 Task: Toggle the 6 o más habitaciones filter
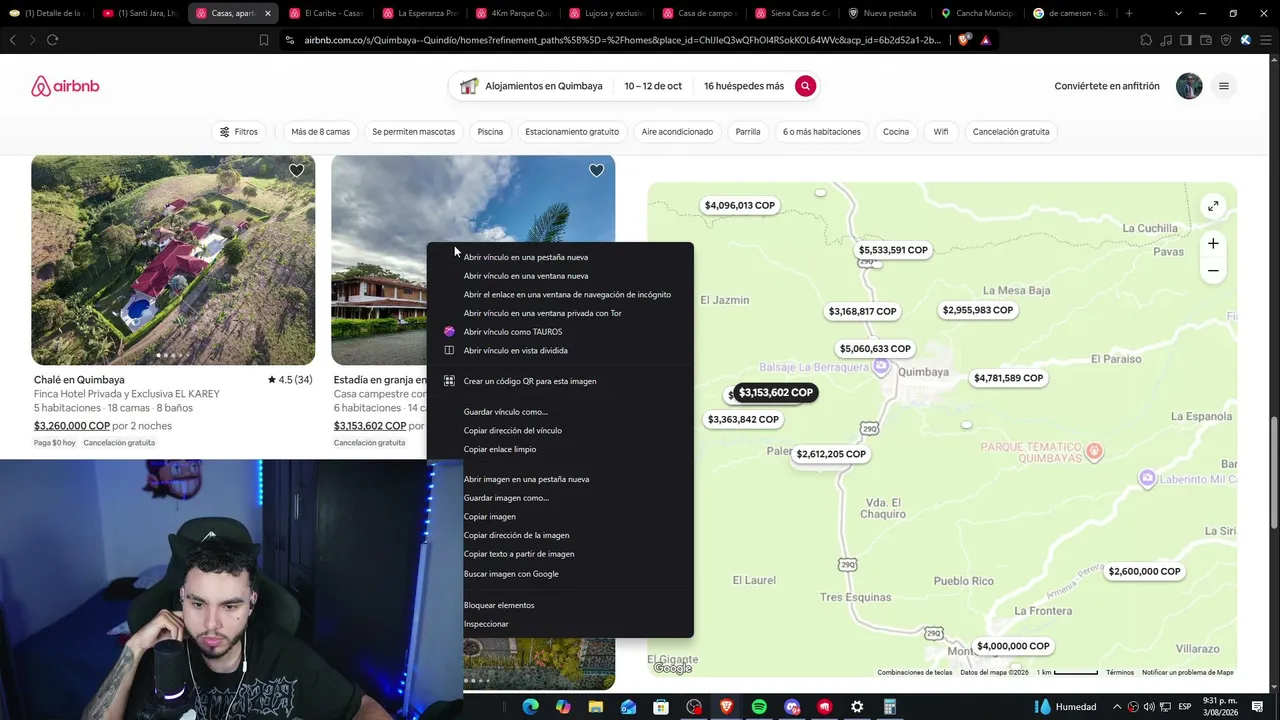point(822,132)
